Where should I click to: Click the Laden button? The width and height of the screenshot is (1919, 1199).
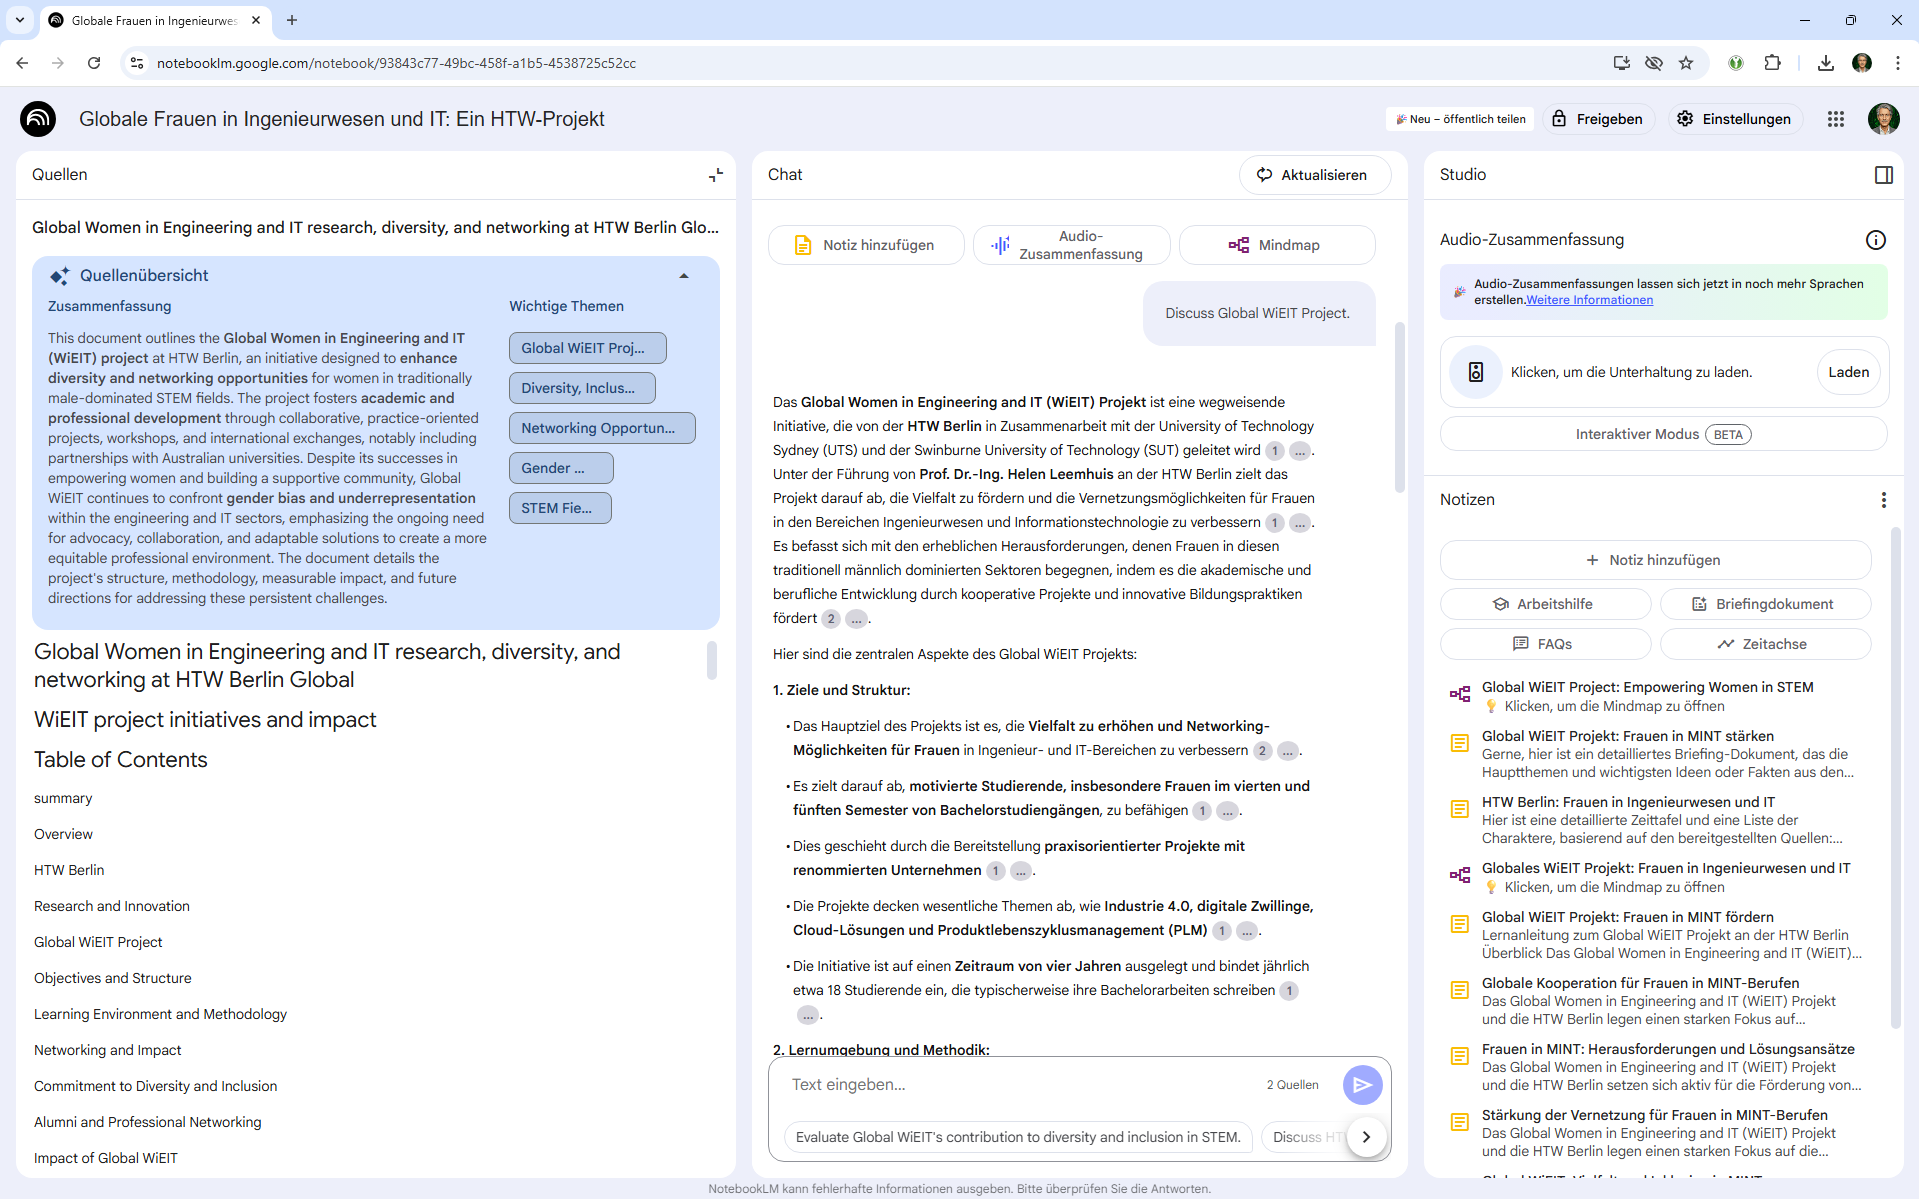[x=1848, y=372]
